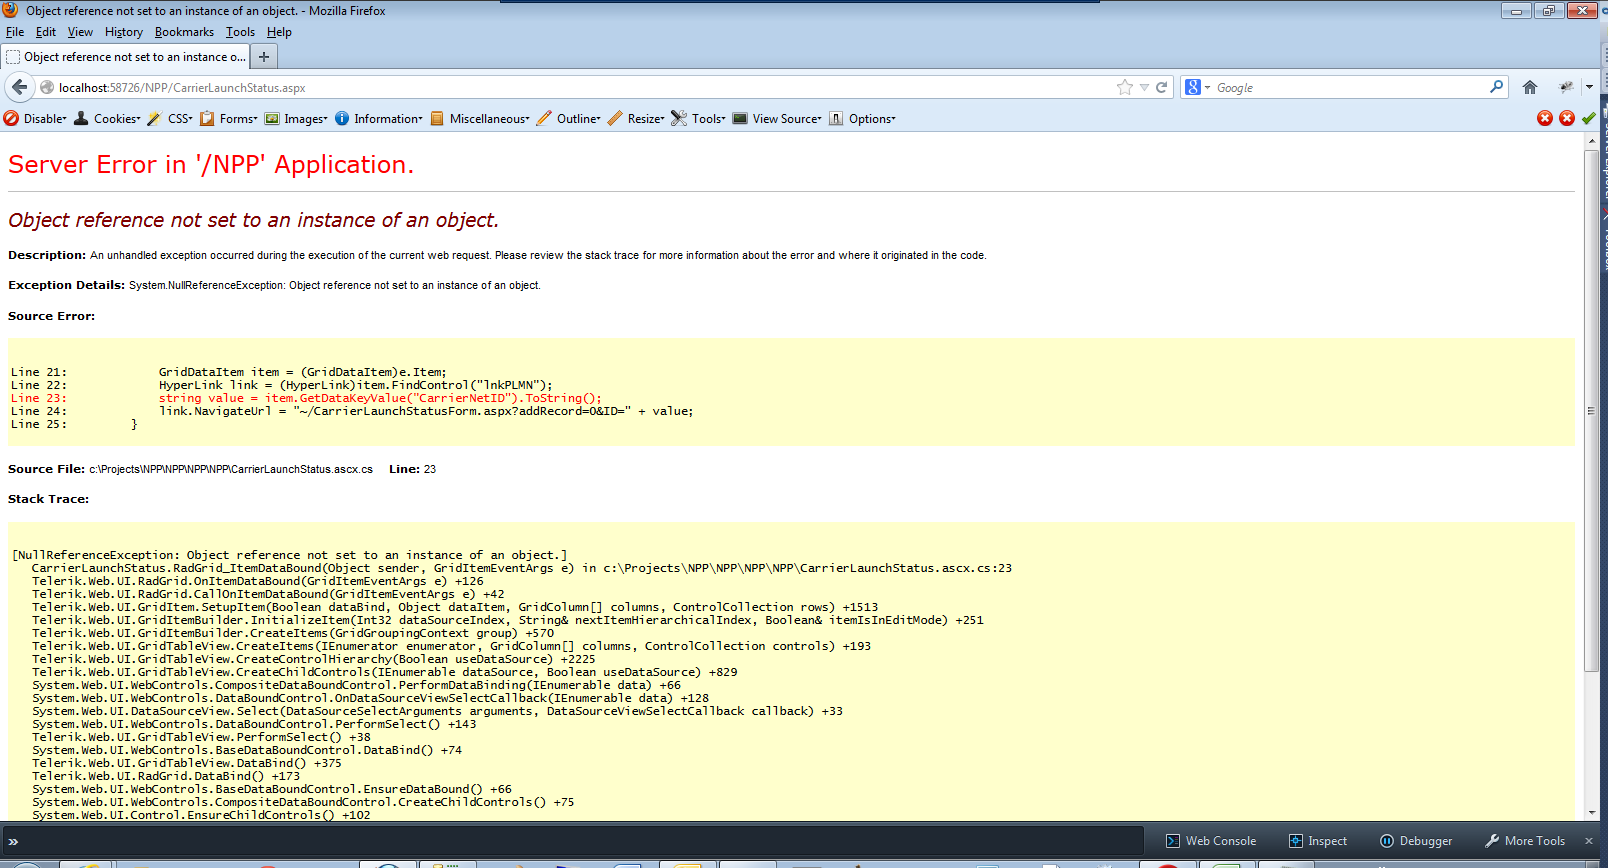The image size is (1608, 868).
Task: Click the italic 'Object reference not set' error heading
Action: coord(253,220)
